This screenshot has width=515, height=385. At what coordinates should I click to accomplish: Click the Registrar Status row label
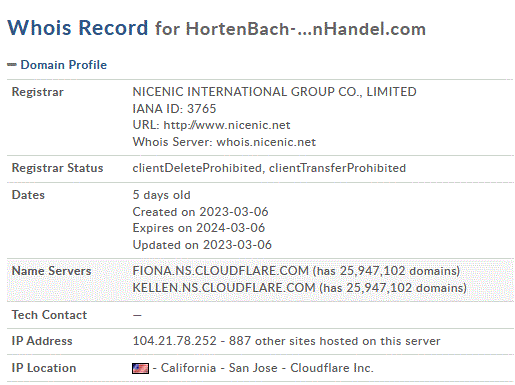[x=57, y=168]
